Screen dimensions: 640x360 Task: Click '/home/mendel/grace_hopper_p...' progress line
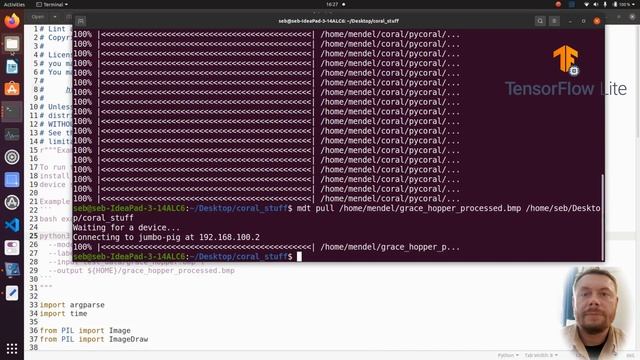[x=390, y=247]
